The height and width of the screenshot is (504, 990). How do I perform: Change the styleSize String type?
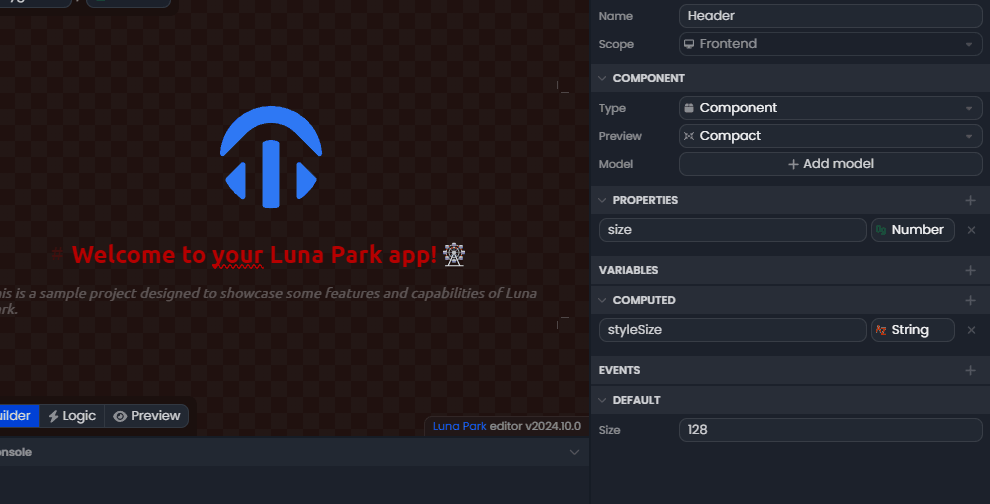pyautogui.click(x=912, y=330)
